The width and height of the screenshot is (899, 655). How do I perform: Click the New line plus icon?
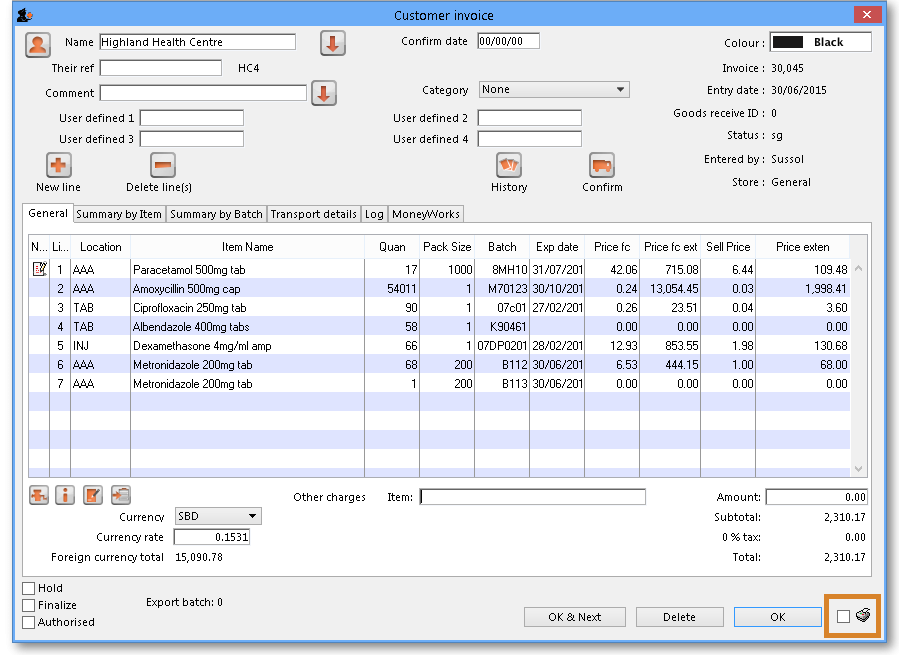click(59, 165)
